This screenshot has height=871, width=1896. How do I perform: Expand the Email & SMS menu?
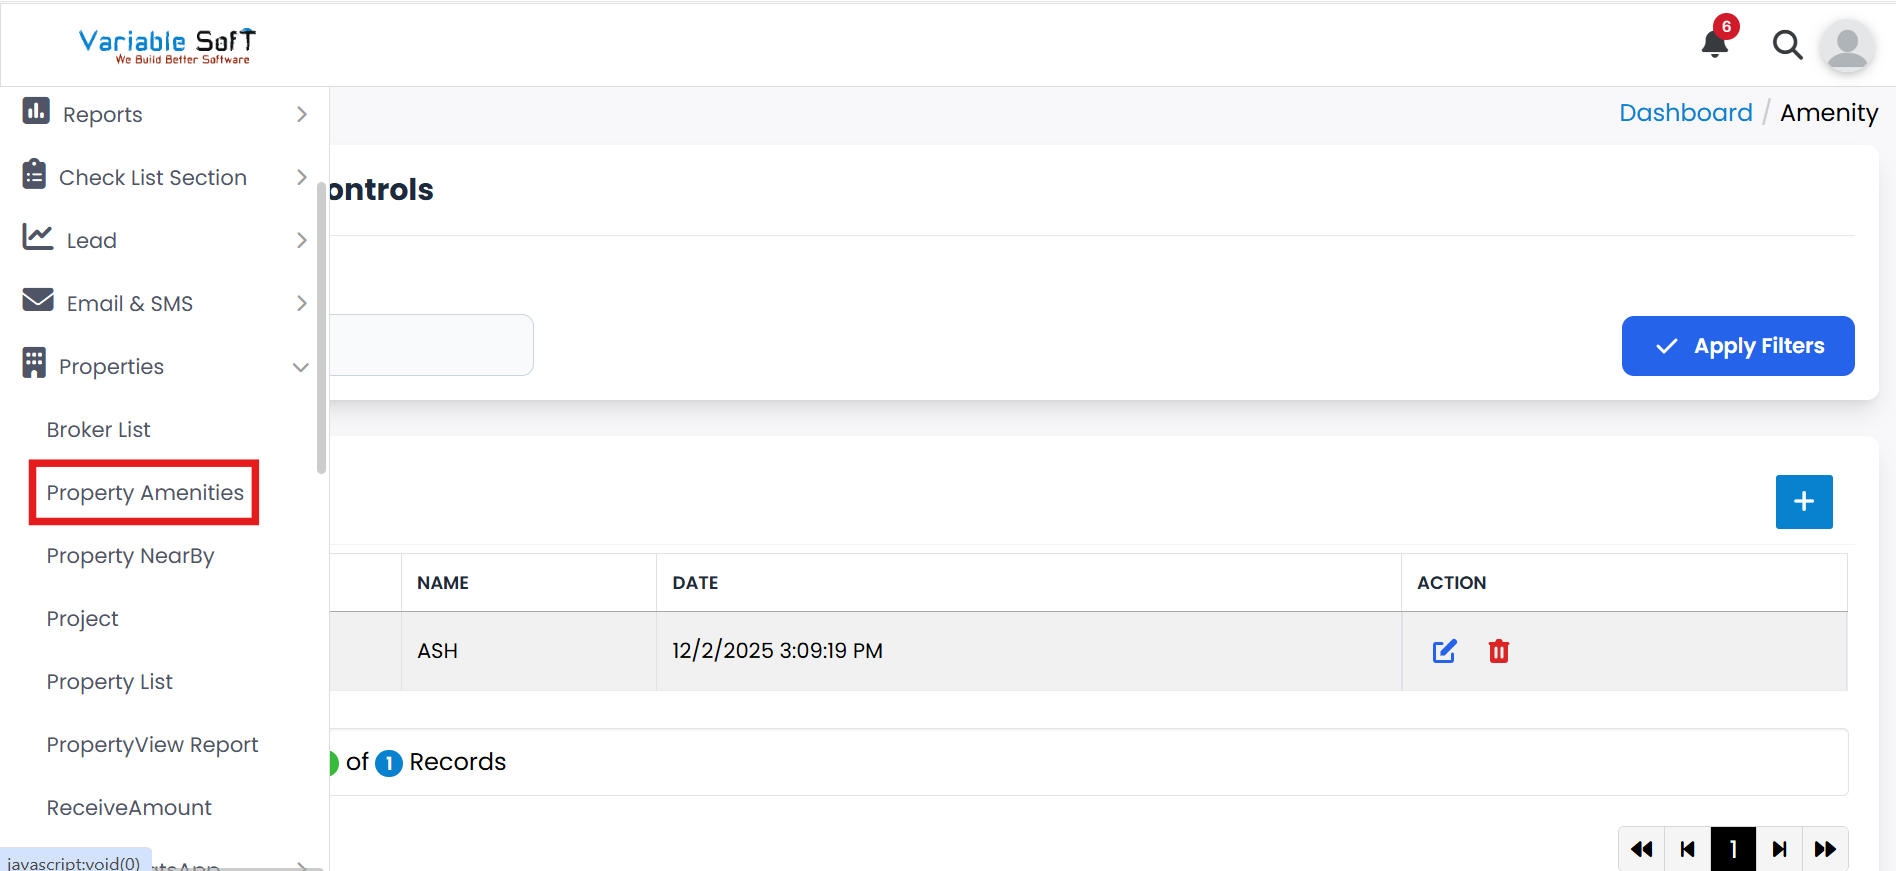tap(165, 304)
